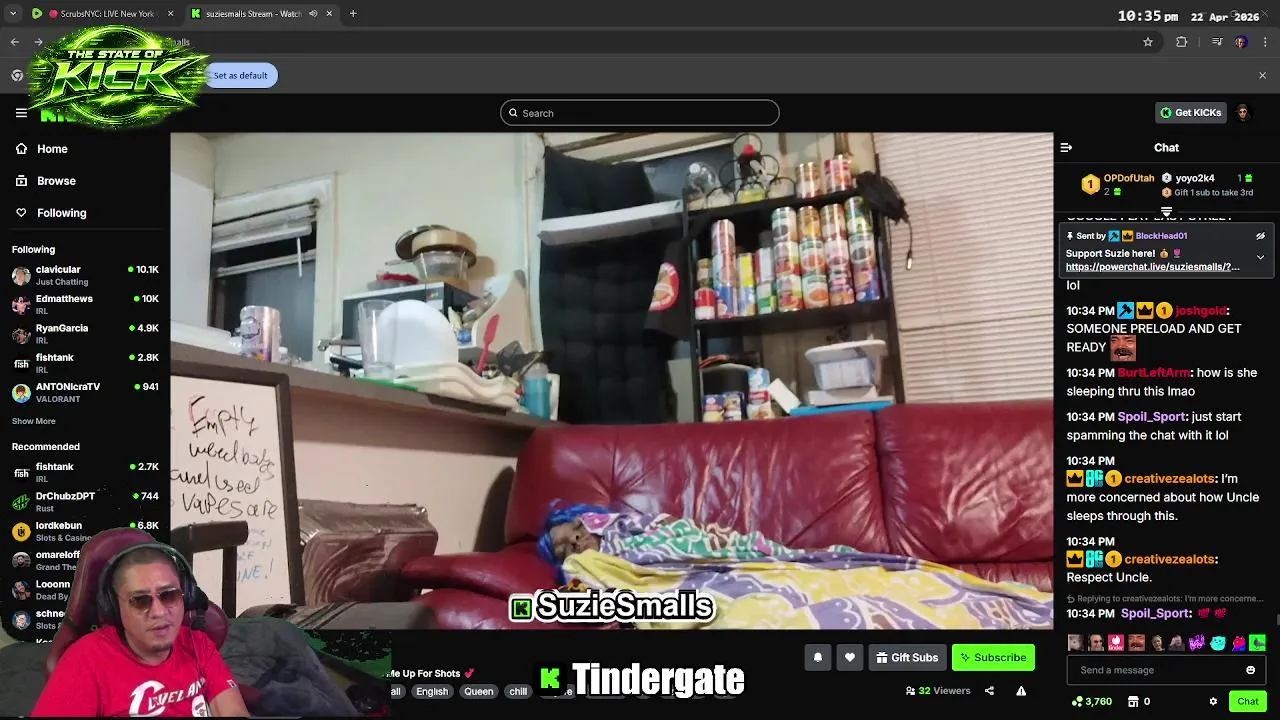
Task: Open browser media control icon
Action: click(1217, 42)
